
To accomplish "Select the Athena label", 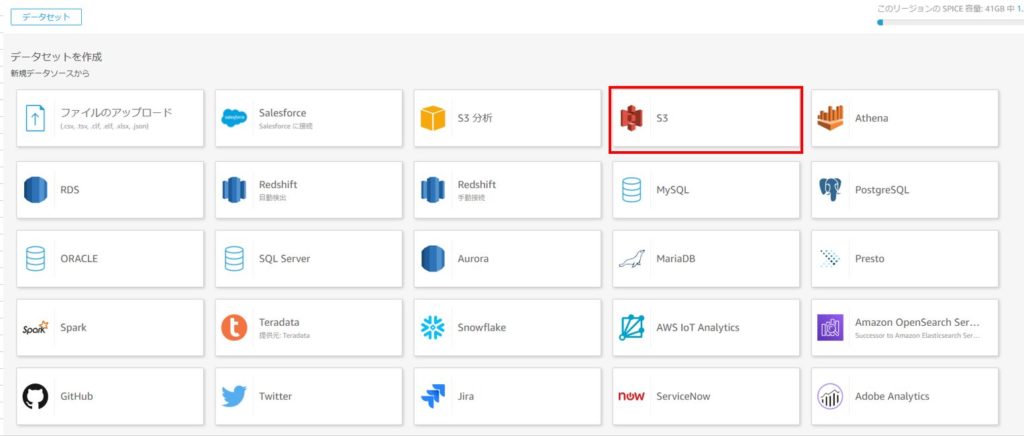I will click(x=871, y=119).
